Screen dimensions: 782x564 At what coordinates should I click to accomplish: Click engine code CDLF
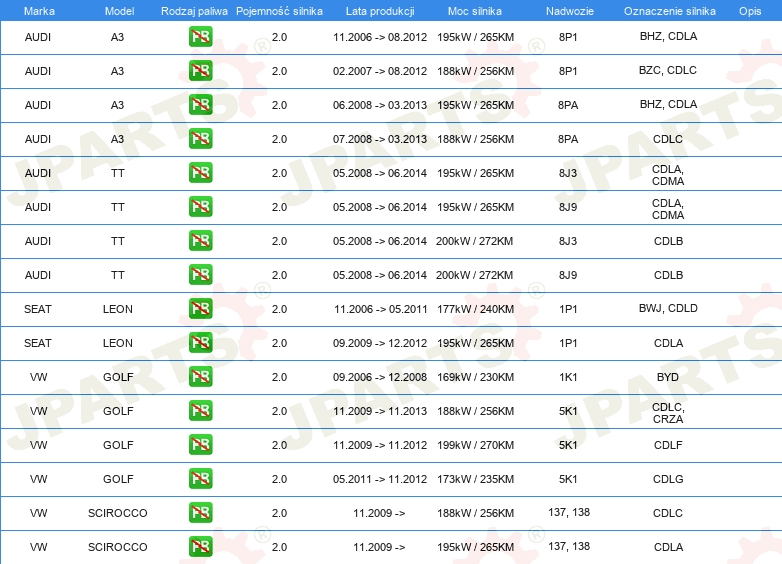click(x=668, y=445)
